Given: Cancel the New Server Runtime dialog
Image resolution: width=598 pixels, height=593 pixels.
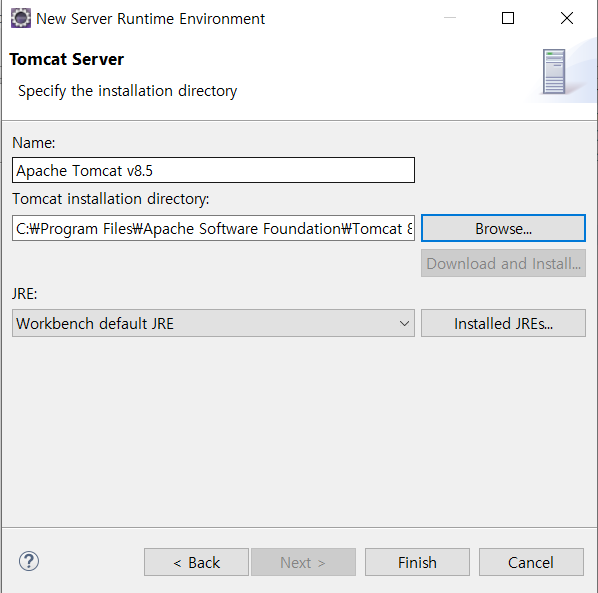Looking at the screenshot, I should point(531,562).
